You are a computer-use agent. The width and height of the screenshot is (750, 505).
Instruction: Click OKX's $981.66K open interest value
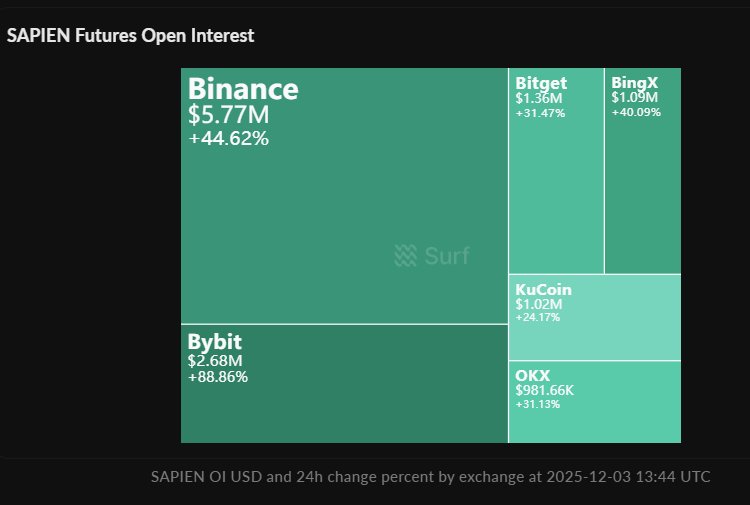[547, 390]
